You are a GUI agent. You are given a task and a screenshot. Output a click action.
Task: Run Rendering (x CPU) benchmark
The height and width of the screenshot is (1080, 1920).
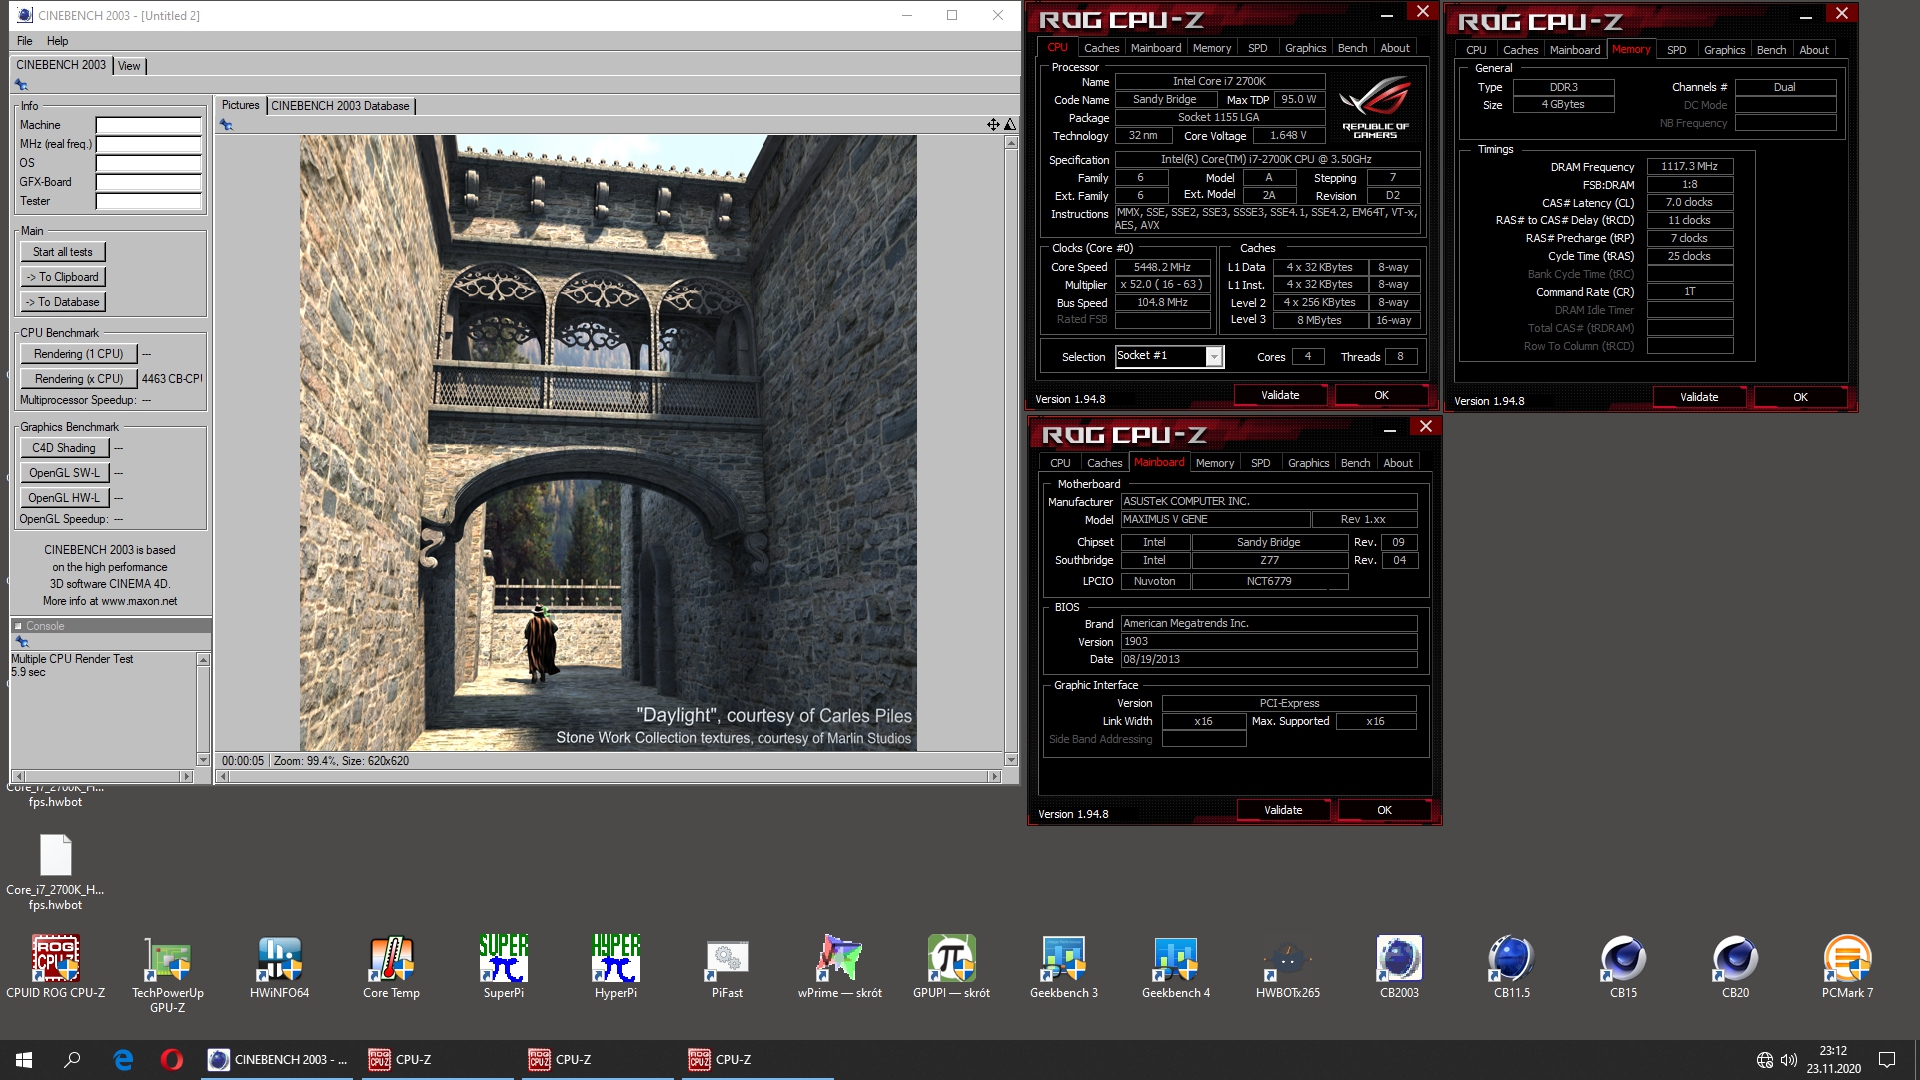[78, 379]
